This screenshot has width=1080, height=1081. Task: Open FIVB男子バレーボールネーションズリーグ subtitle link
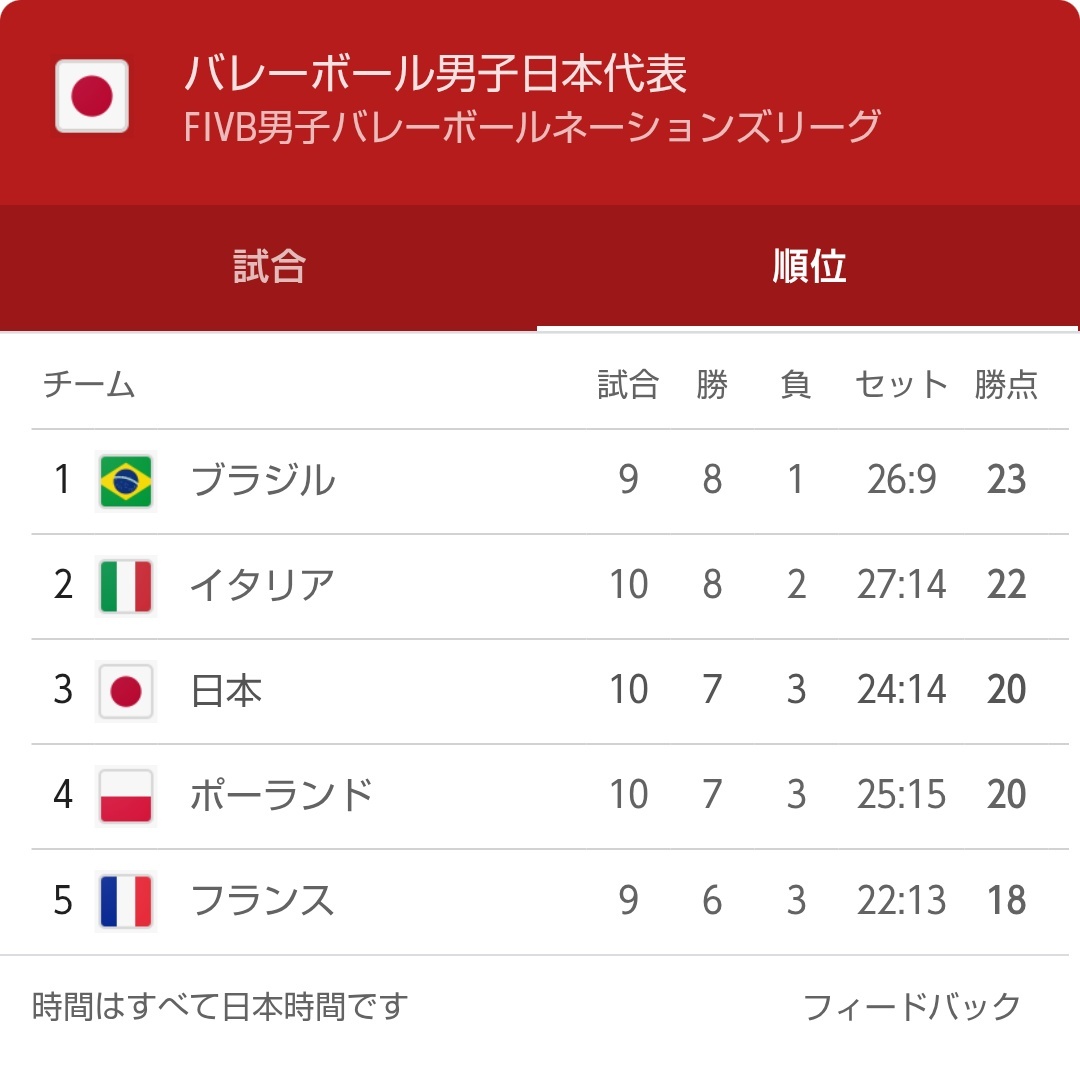(532, 127)
